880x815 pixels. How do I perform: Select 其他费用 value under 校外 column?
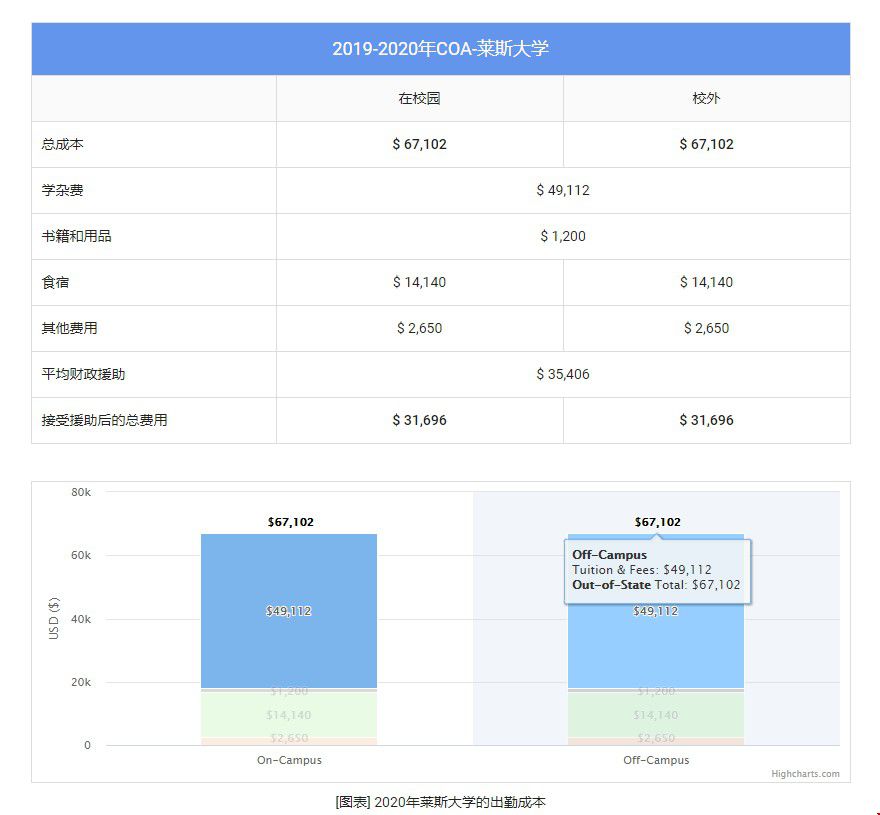(706, 328)
